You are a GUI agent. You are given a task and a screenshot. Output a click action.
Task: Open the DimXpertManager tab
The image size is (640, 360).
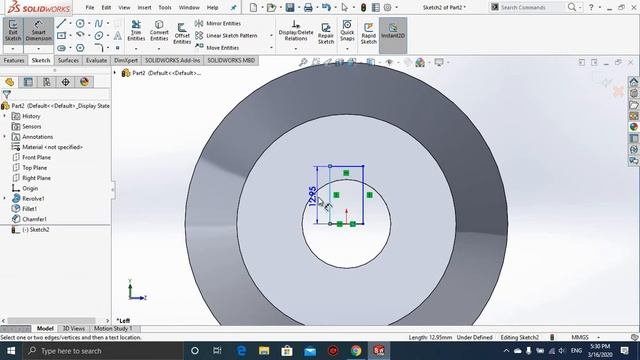tap(66, 82)
